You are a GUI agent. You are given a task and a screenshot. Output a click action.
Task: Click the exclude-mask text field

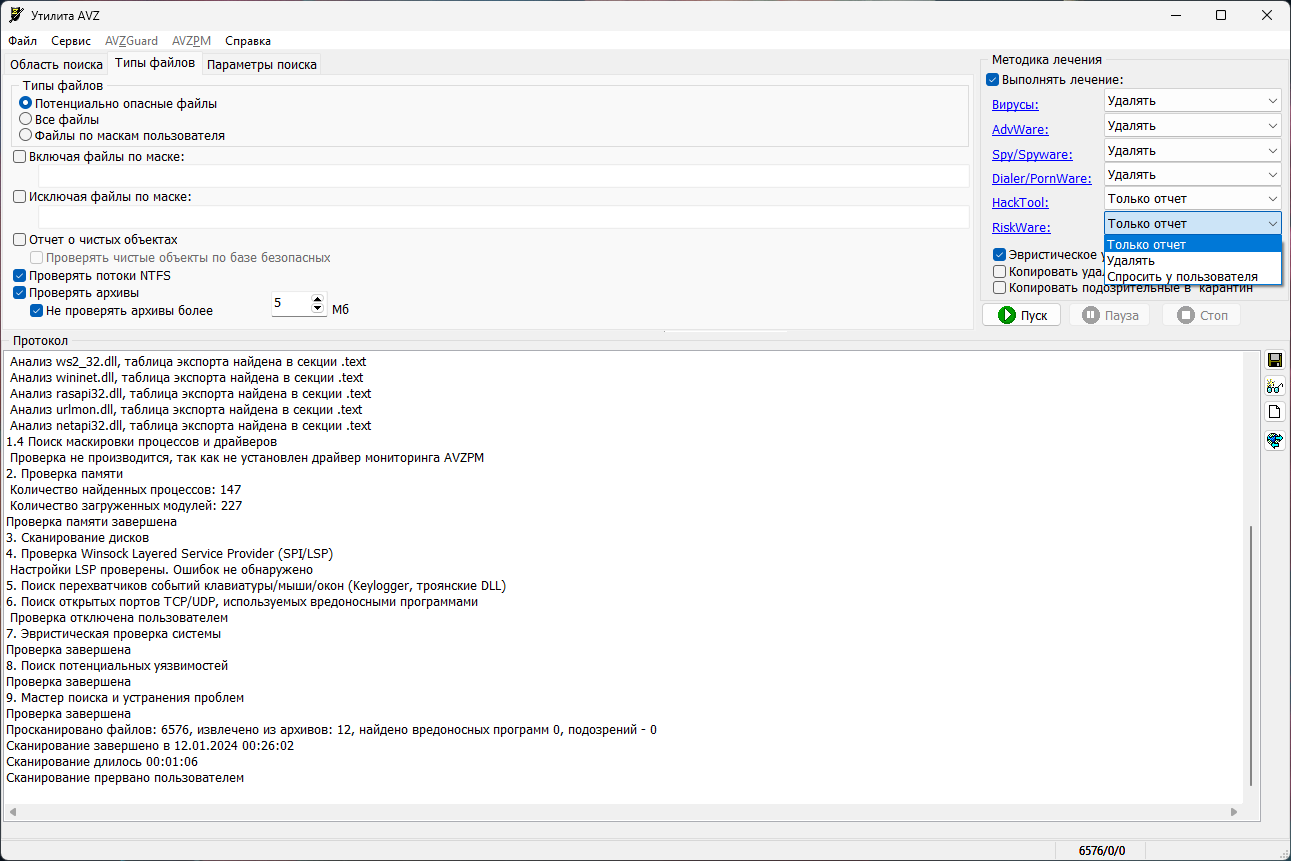pyautogui.click(x=503, y=217)
